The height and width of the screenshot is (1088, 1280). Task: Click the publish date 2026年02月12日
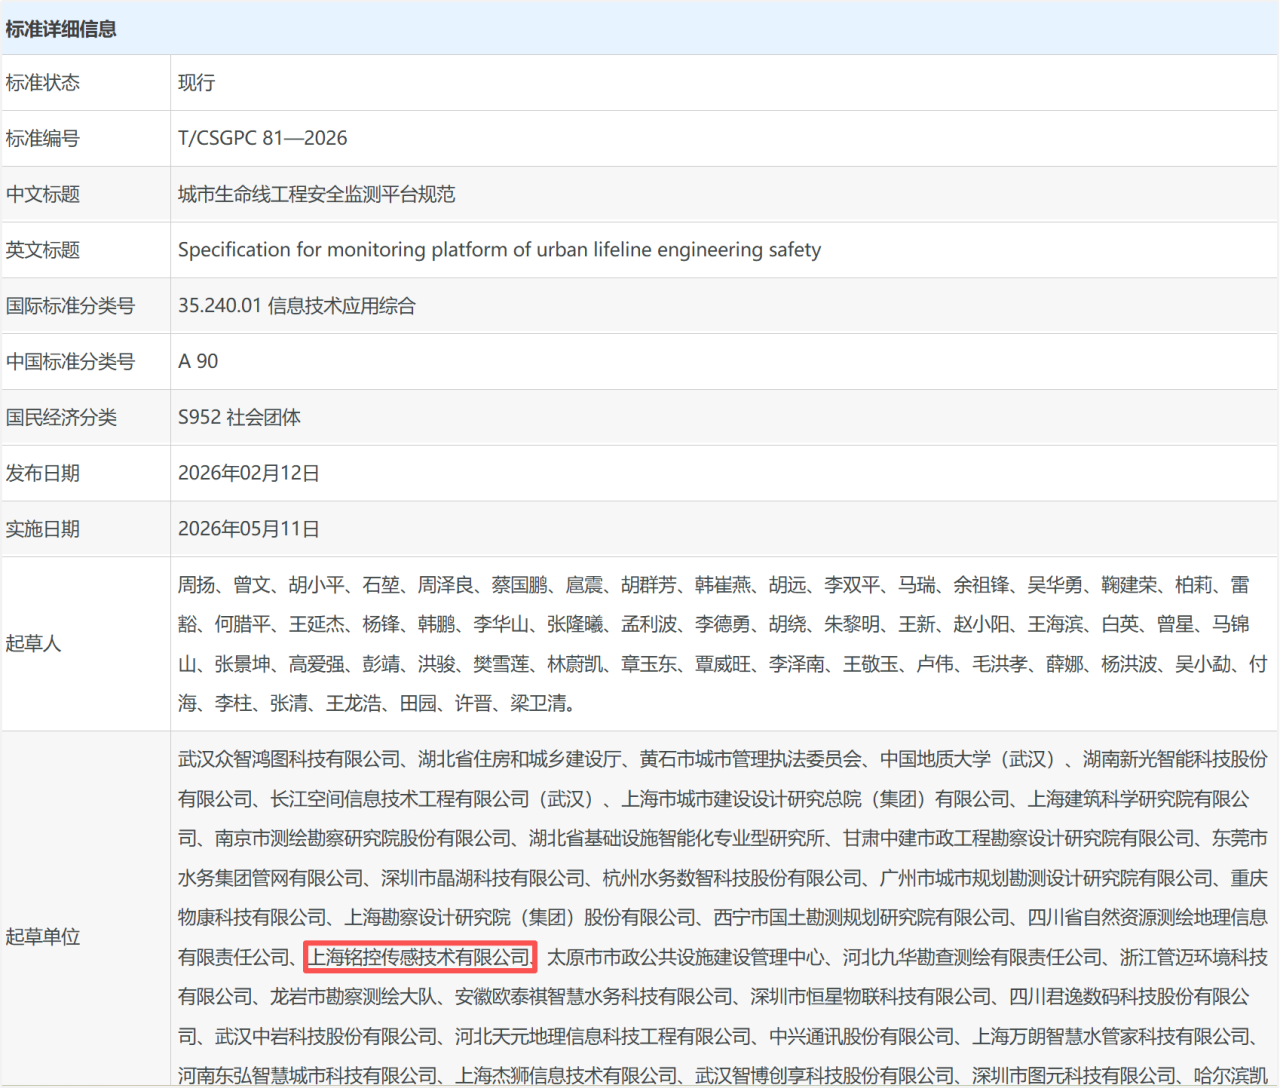(248, 473)
